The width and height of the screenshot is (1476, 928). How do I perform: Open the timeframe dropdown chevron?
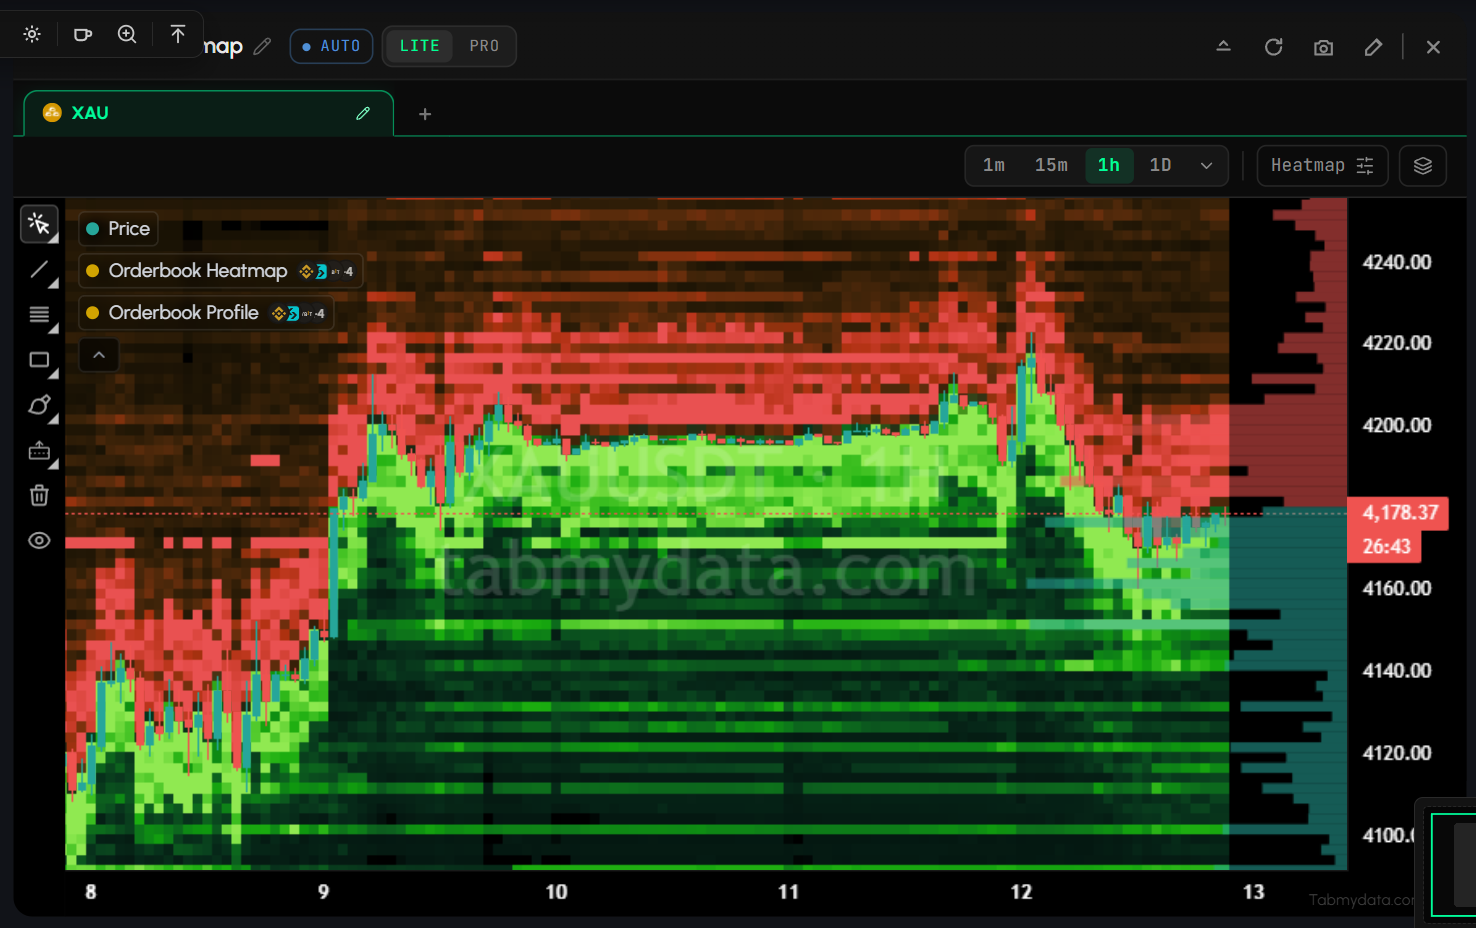click(1206, 166)
